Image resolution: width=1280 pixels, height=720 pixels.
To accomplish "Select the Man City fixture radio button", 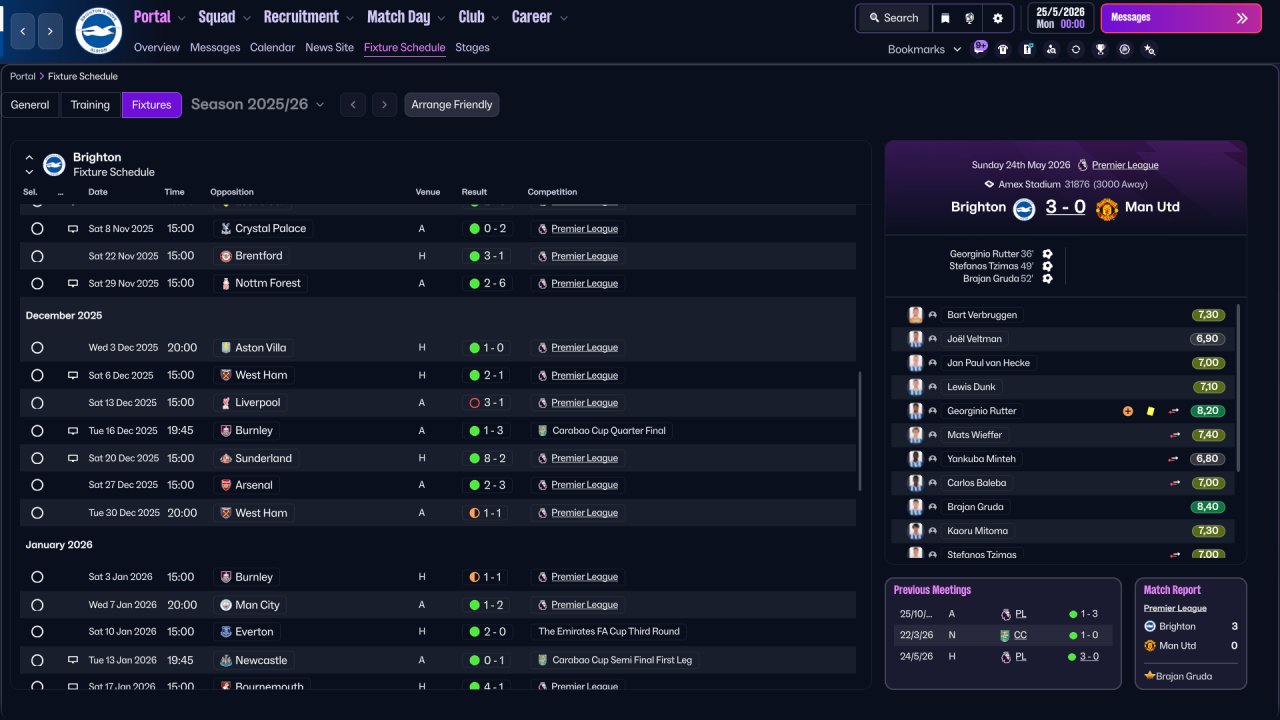I will tap(37, 605).
